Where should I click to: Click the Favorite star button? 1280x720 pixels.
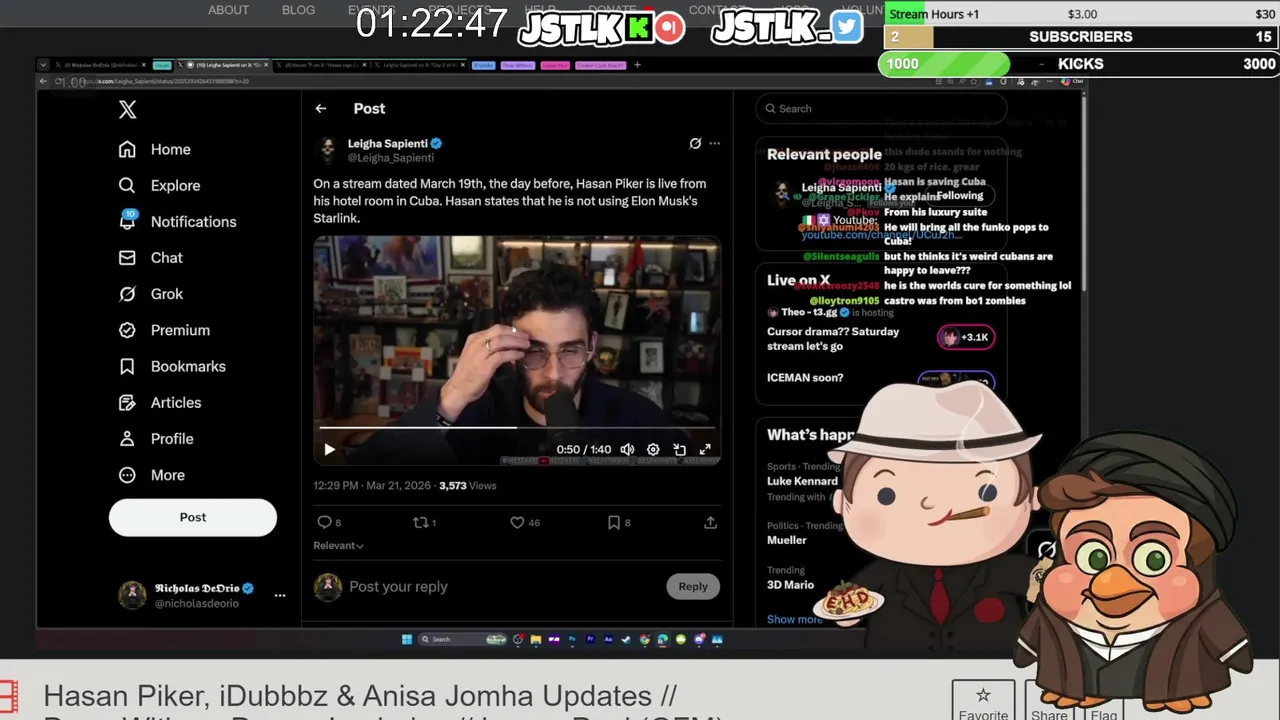coord(983,702)
